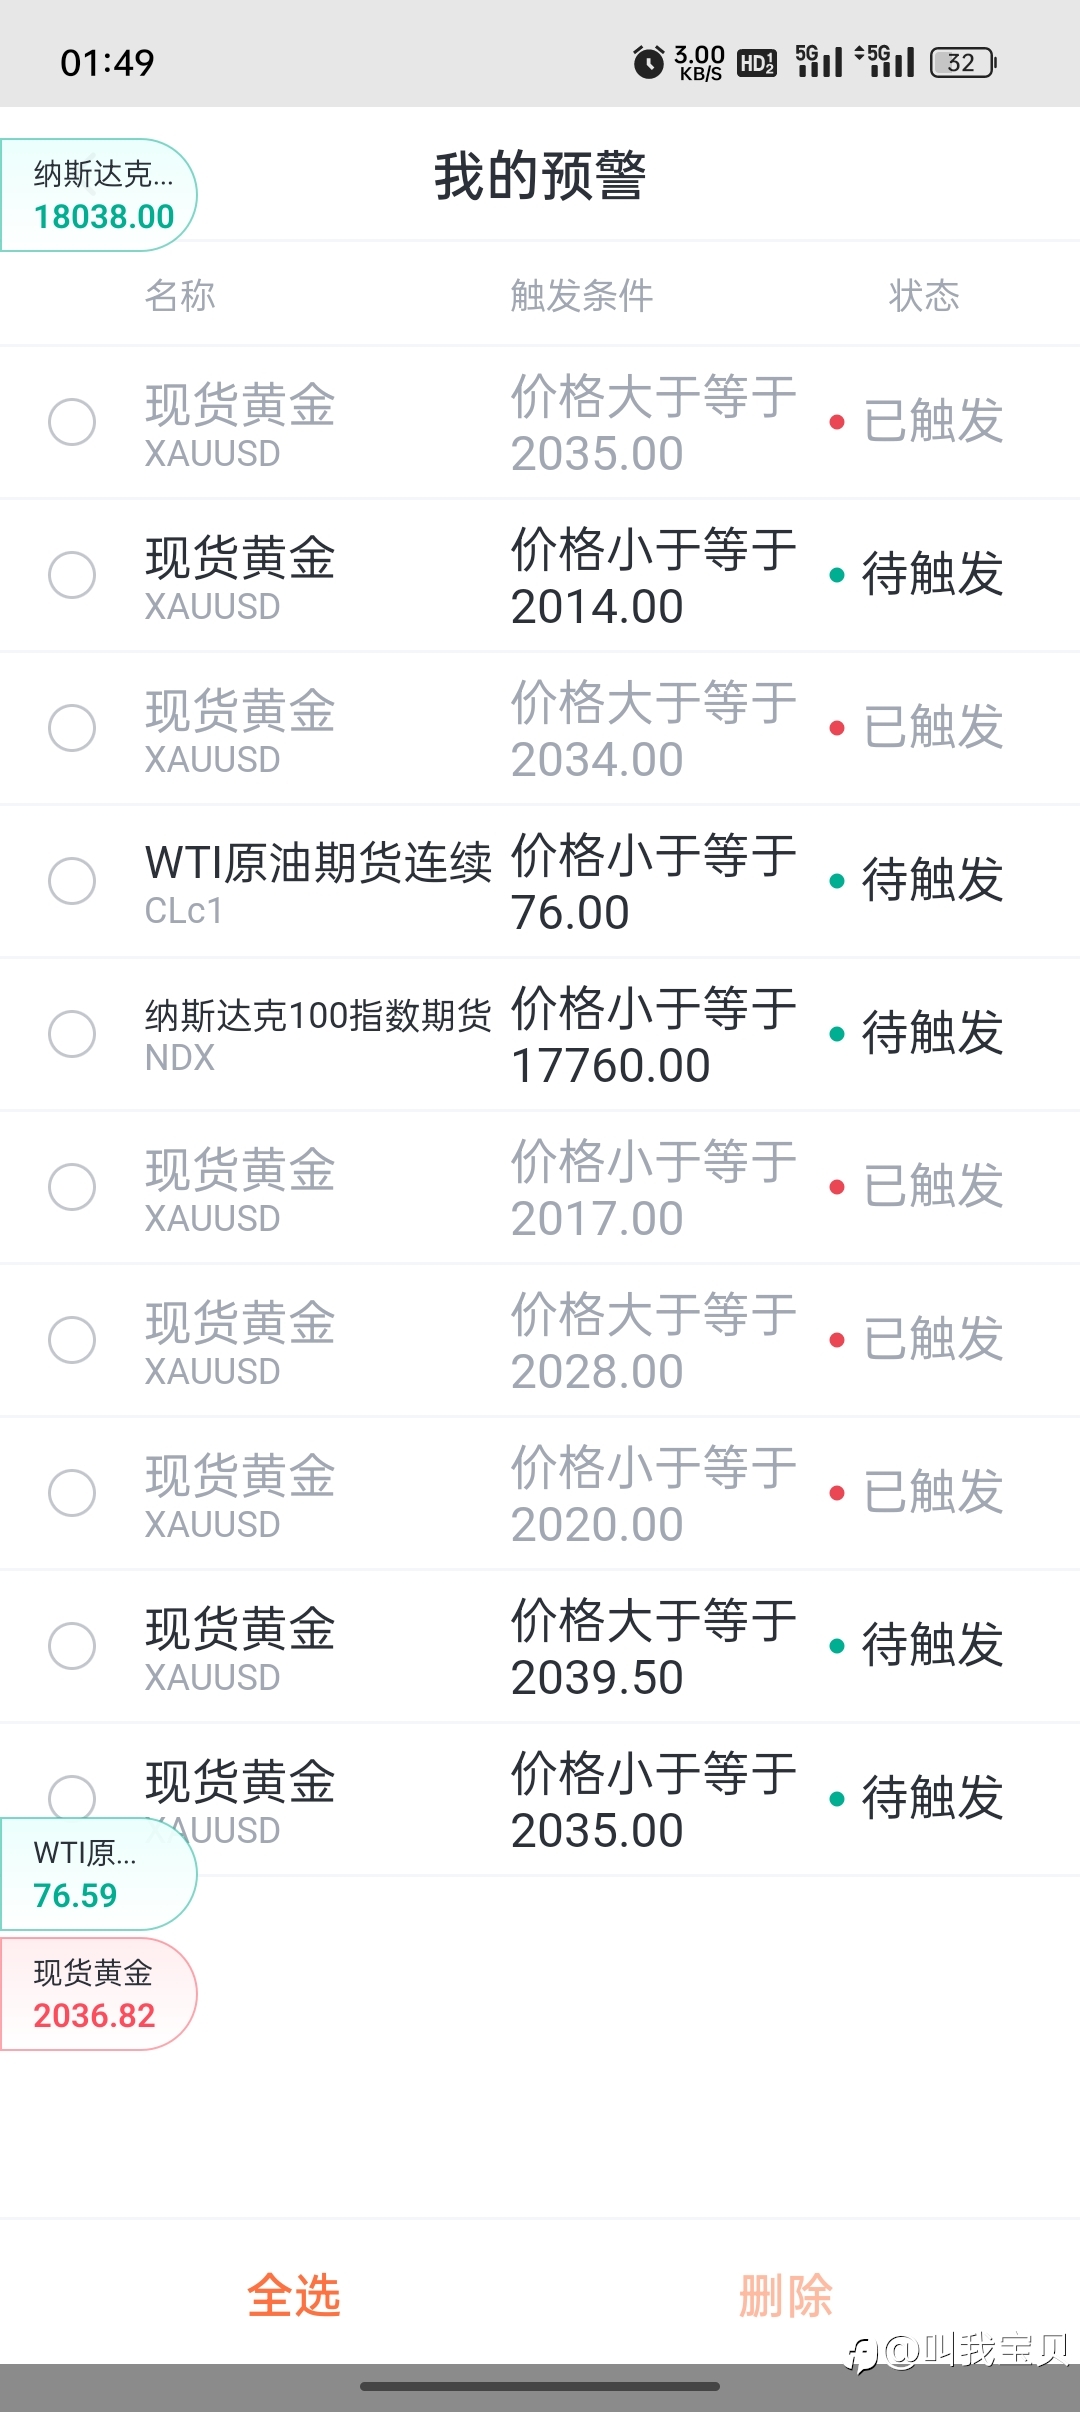Open the spot gold 2036.82 floating widget
The width and height of the screenshot is (1080, 2412).
point(98,1994)
